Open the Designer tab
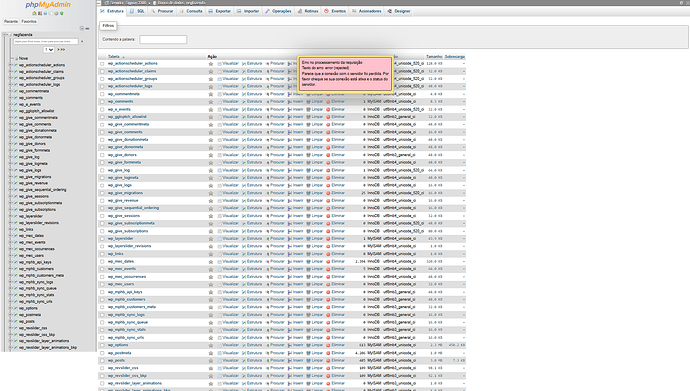This screenshot has height=391, width=690. [399, 11]
